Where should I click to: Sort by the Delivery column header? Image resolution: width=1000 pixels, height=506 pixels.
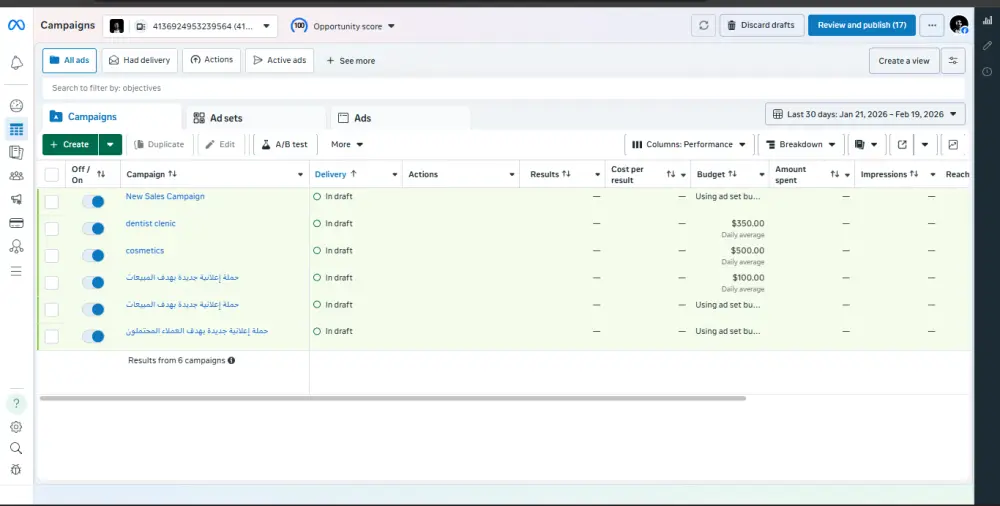(x=335, y=174)
